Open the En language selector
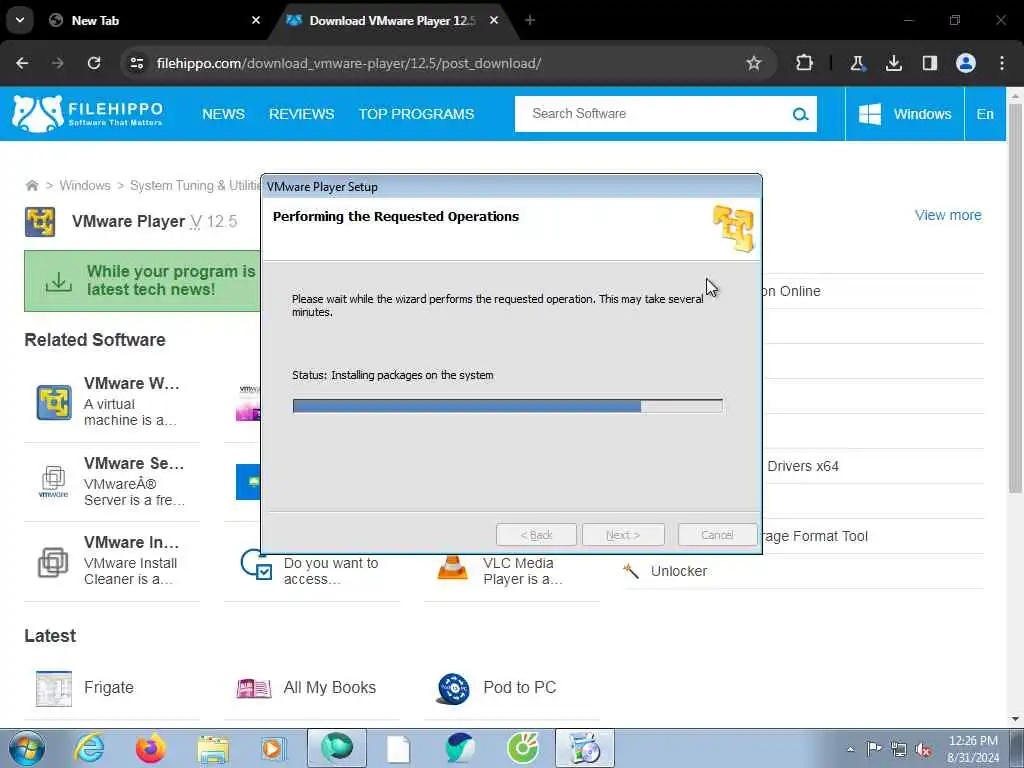 tap(985, 114)
